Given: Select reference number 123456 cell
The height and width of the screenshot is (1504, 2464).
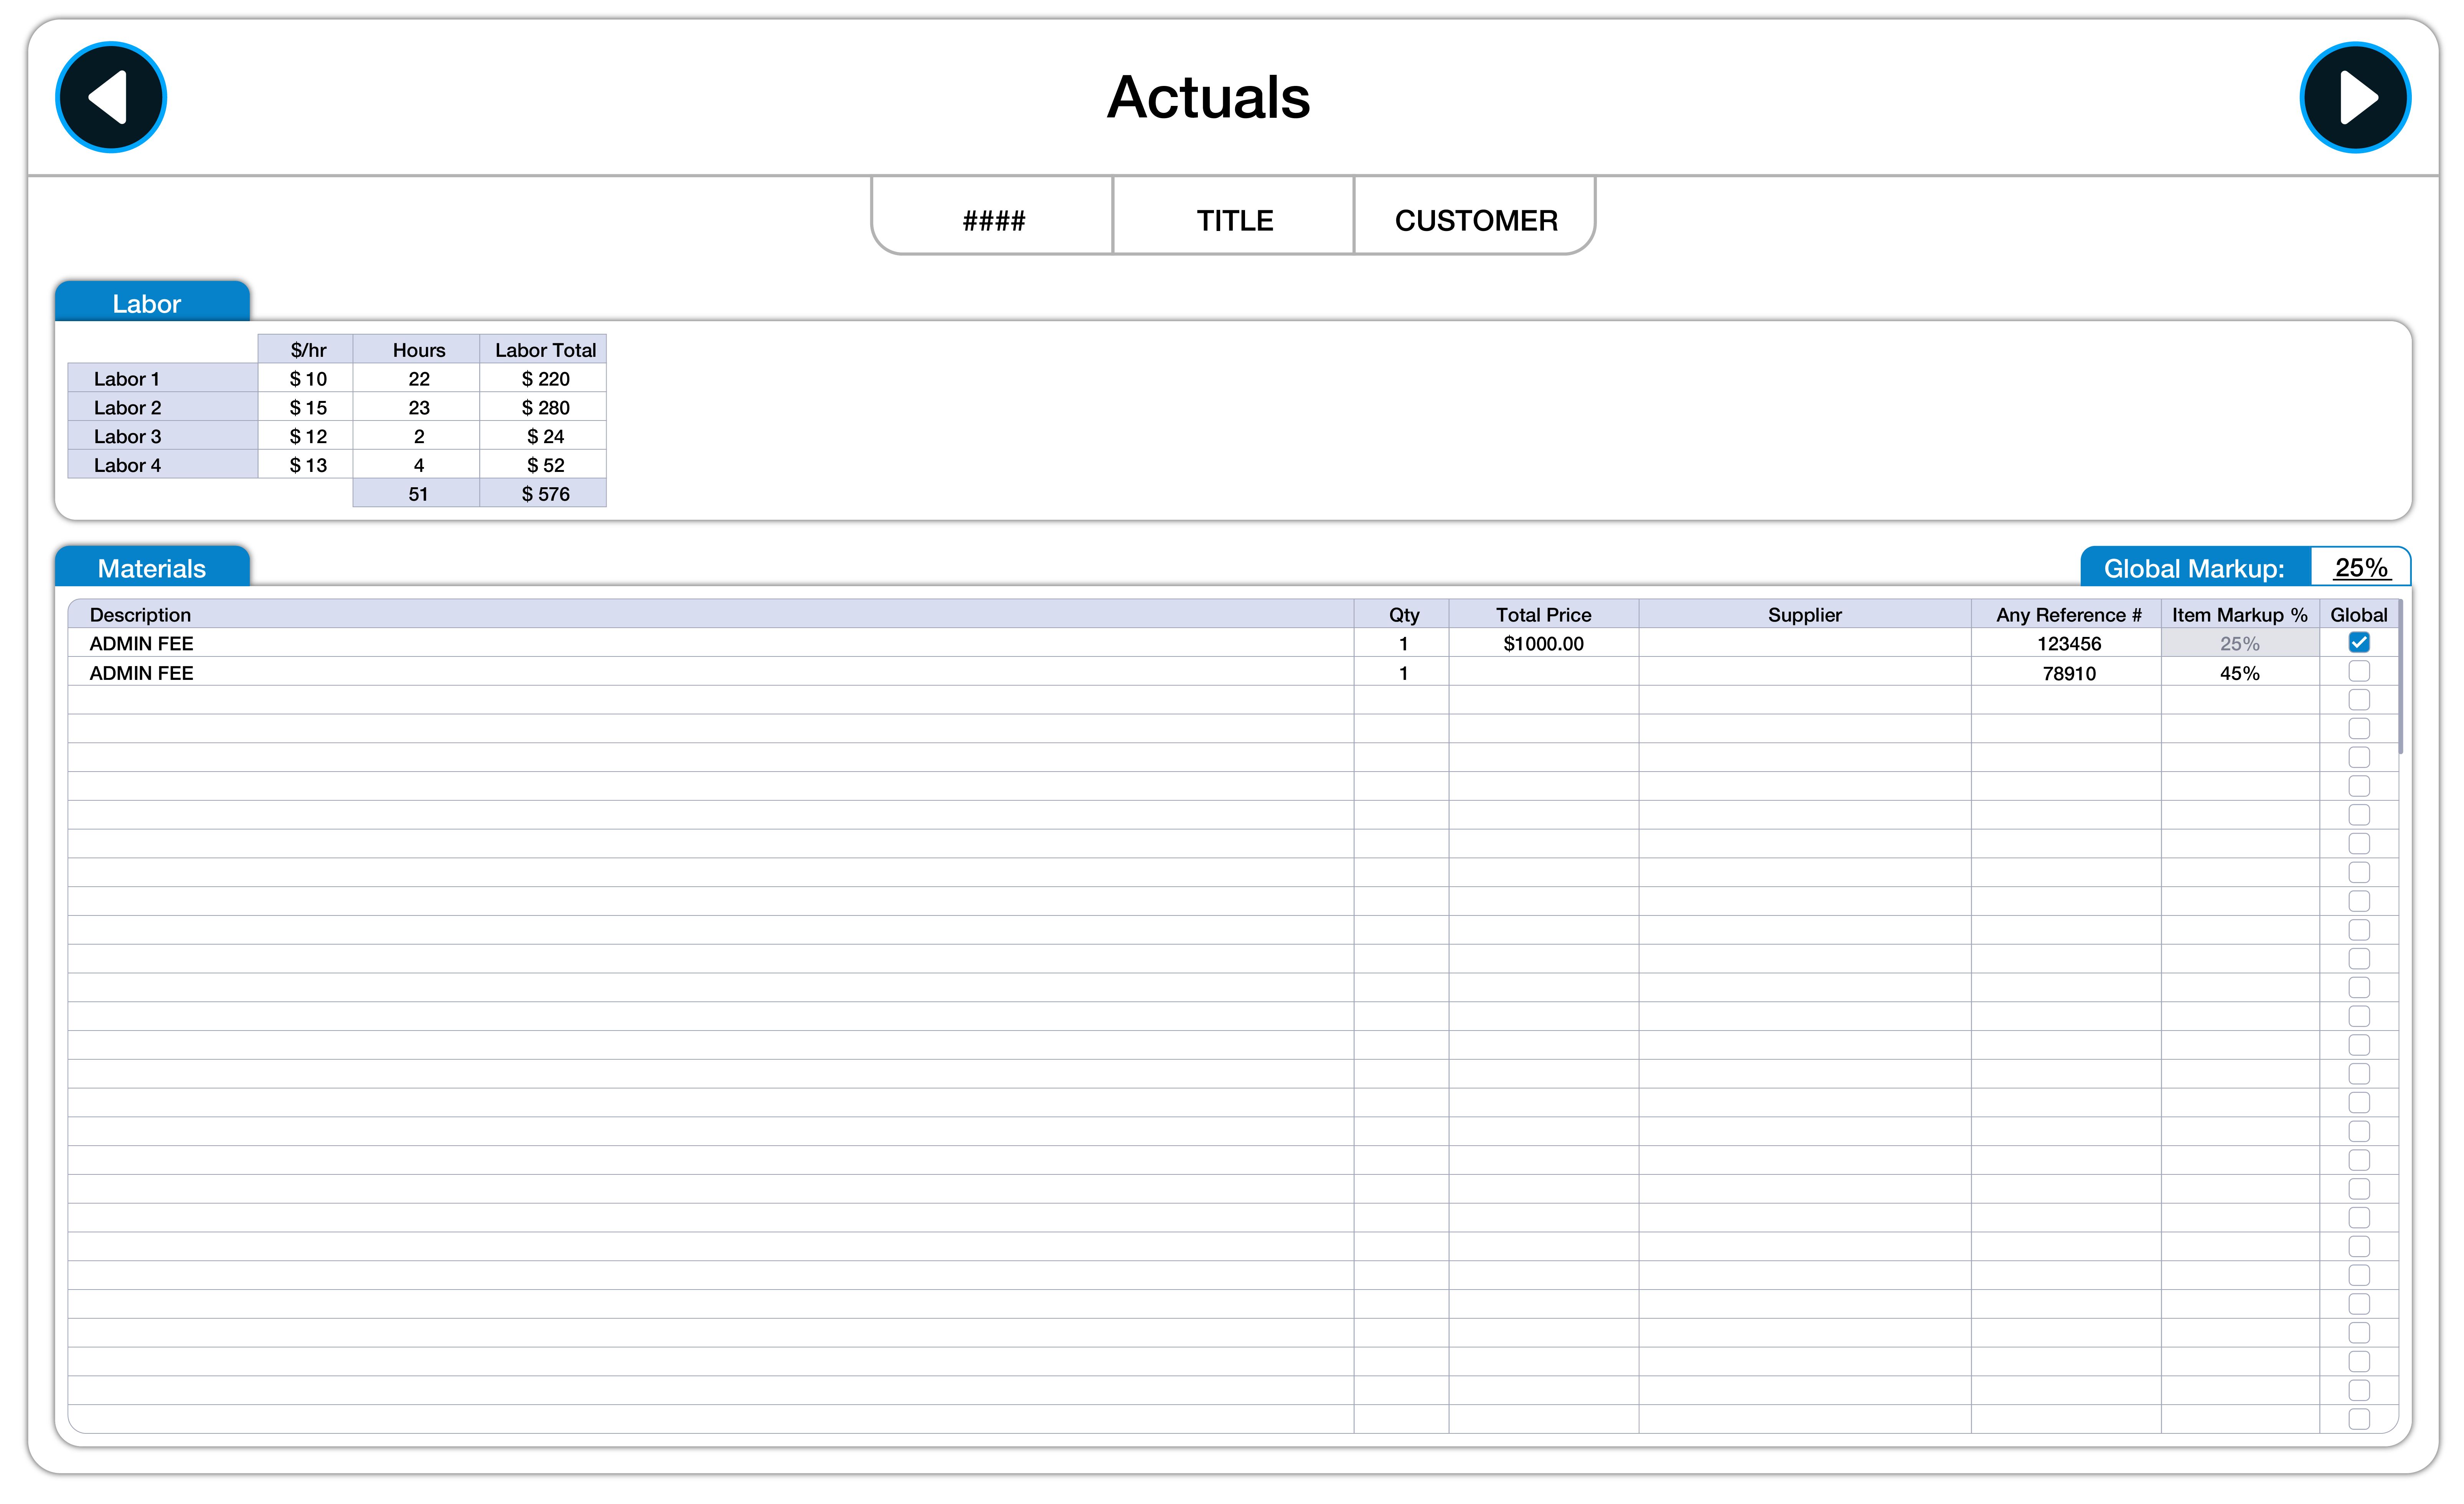Looking at the screenshot, I should click(2066, 643).
